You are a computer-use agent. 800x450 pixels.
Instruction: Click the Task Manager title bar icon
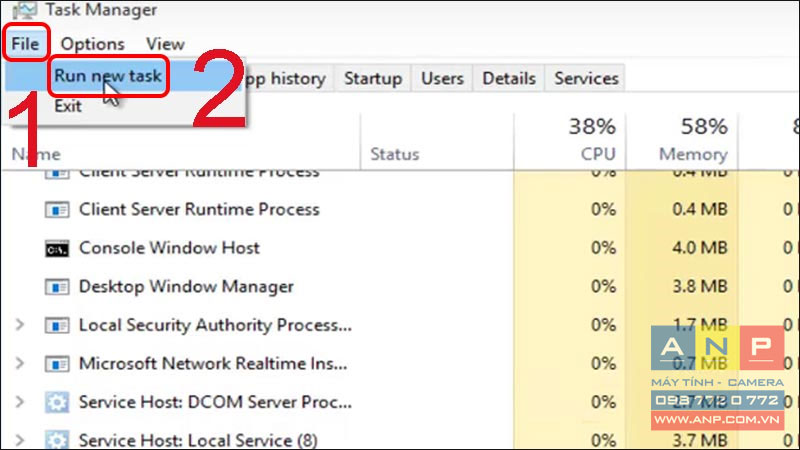pos(24,10)
